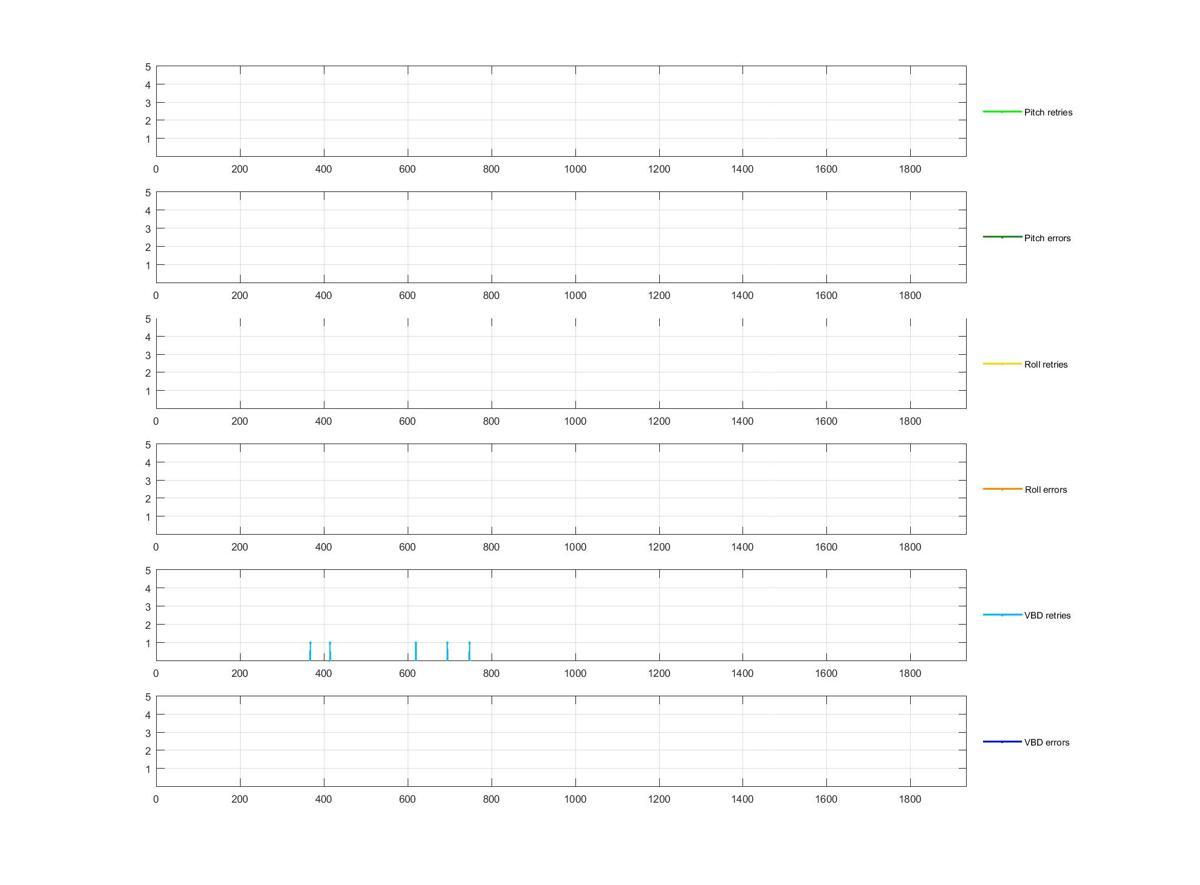Select the yellow Roll retries legend line
This screenshot has height=885, width=1200.
1002,363
